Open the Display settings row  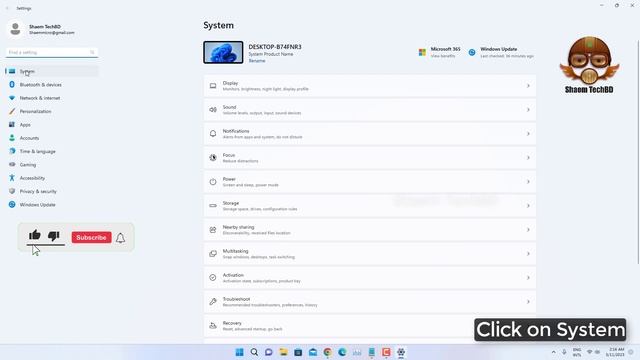pyautogui.click(x=370, y=86)
